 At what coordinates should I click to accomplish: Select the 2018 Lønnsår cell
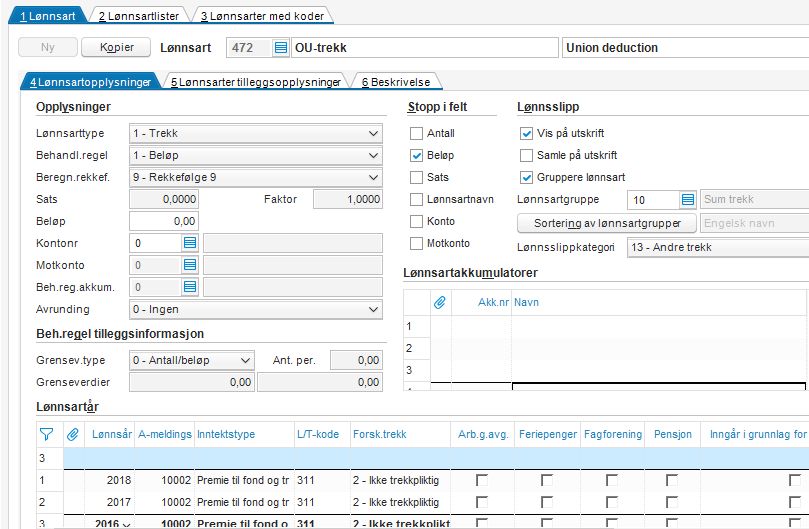(110, 480)
